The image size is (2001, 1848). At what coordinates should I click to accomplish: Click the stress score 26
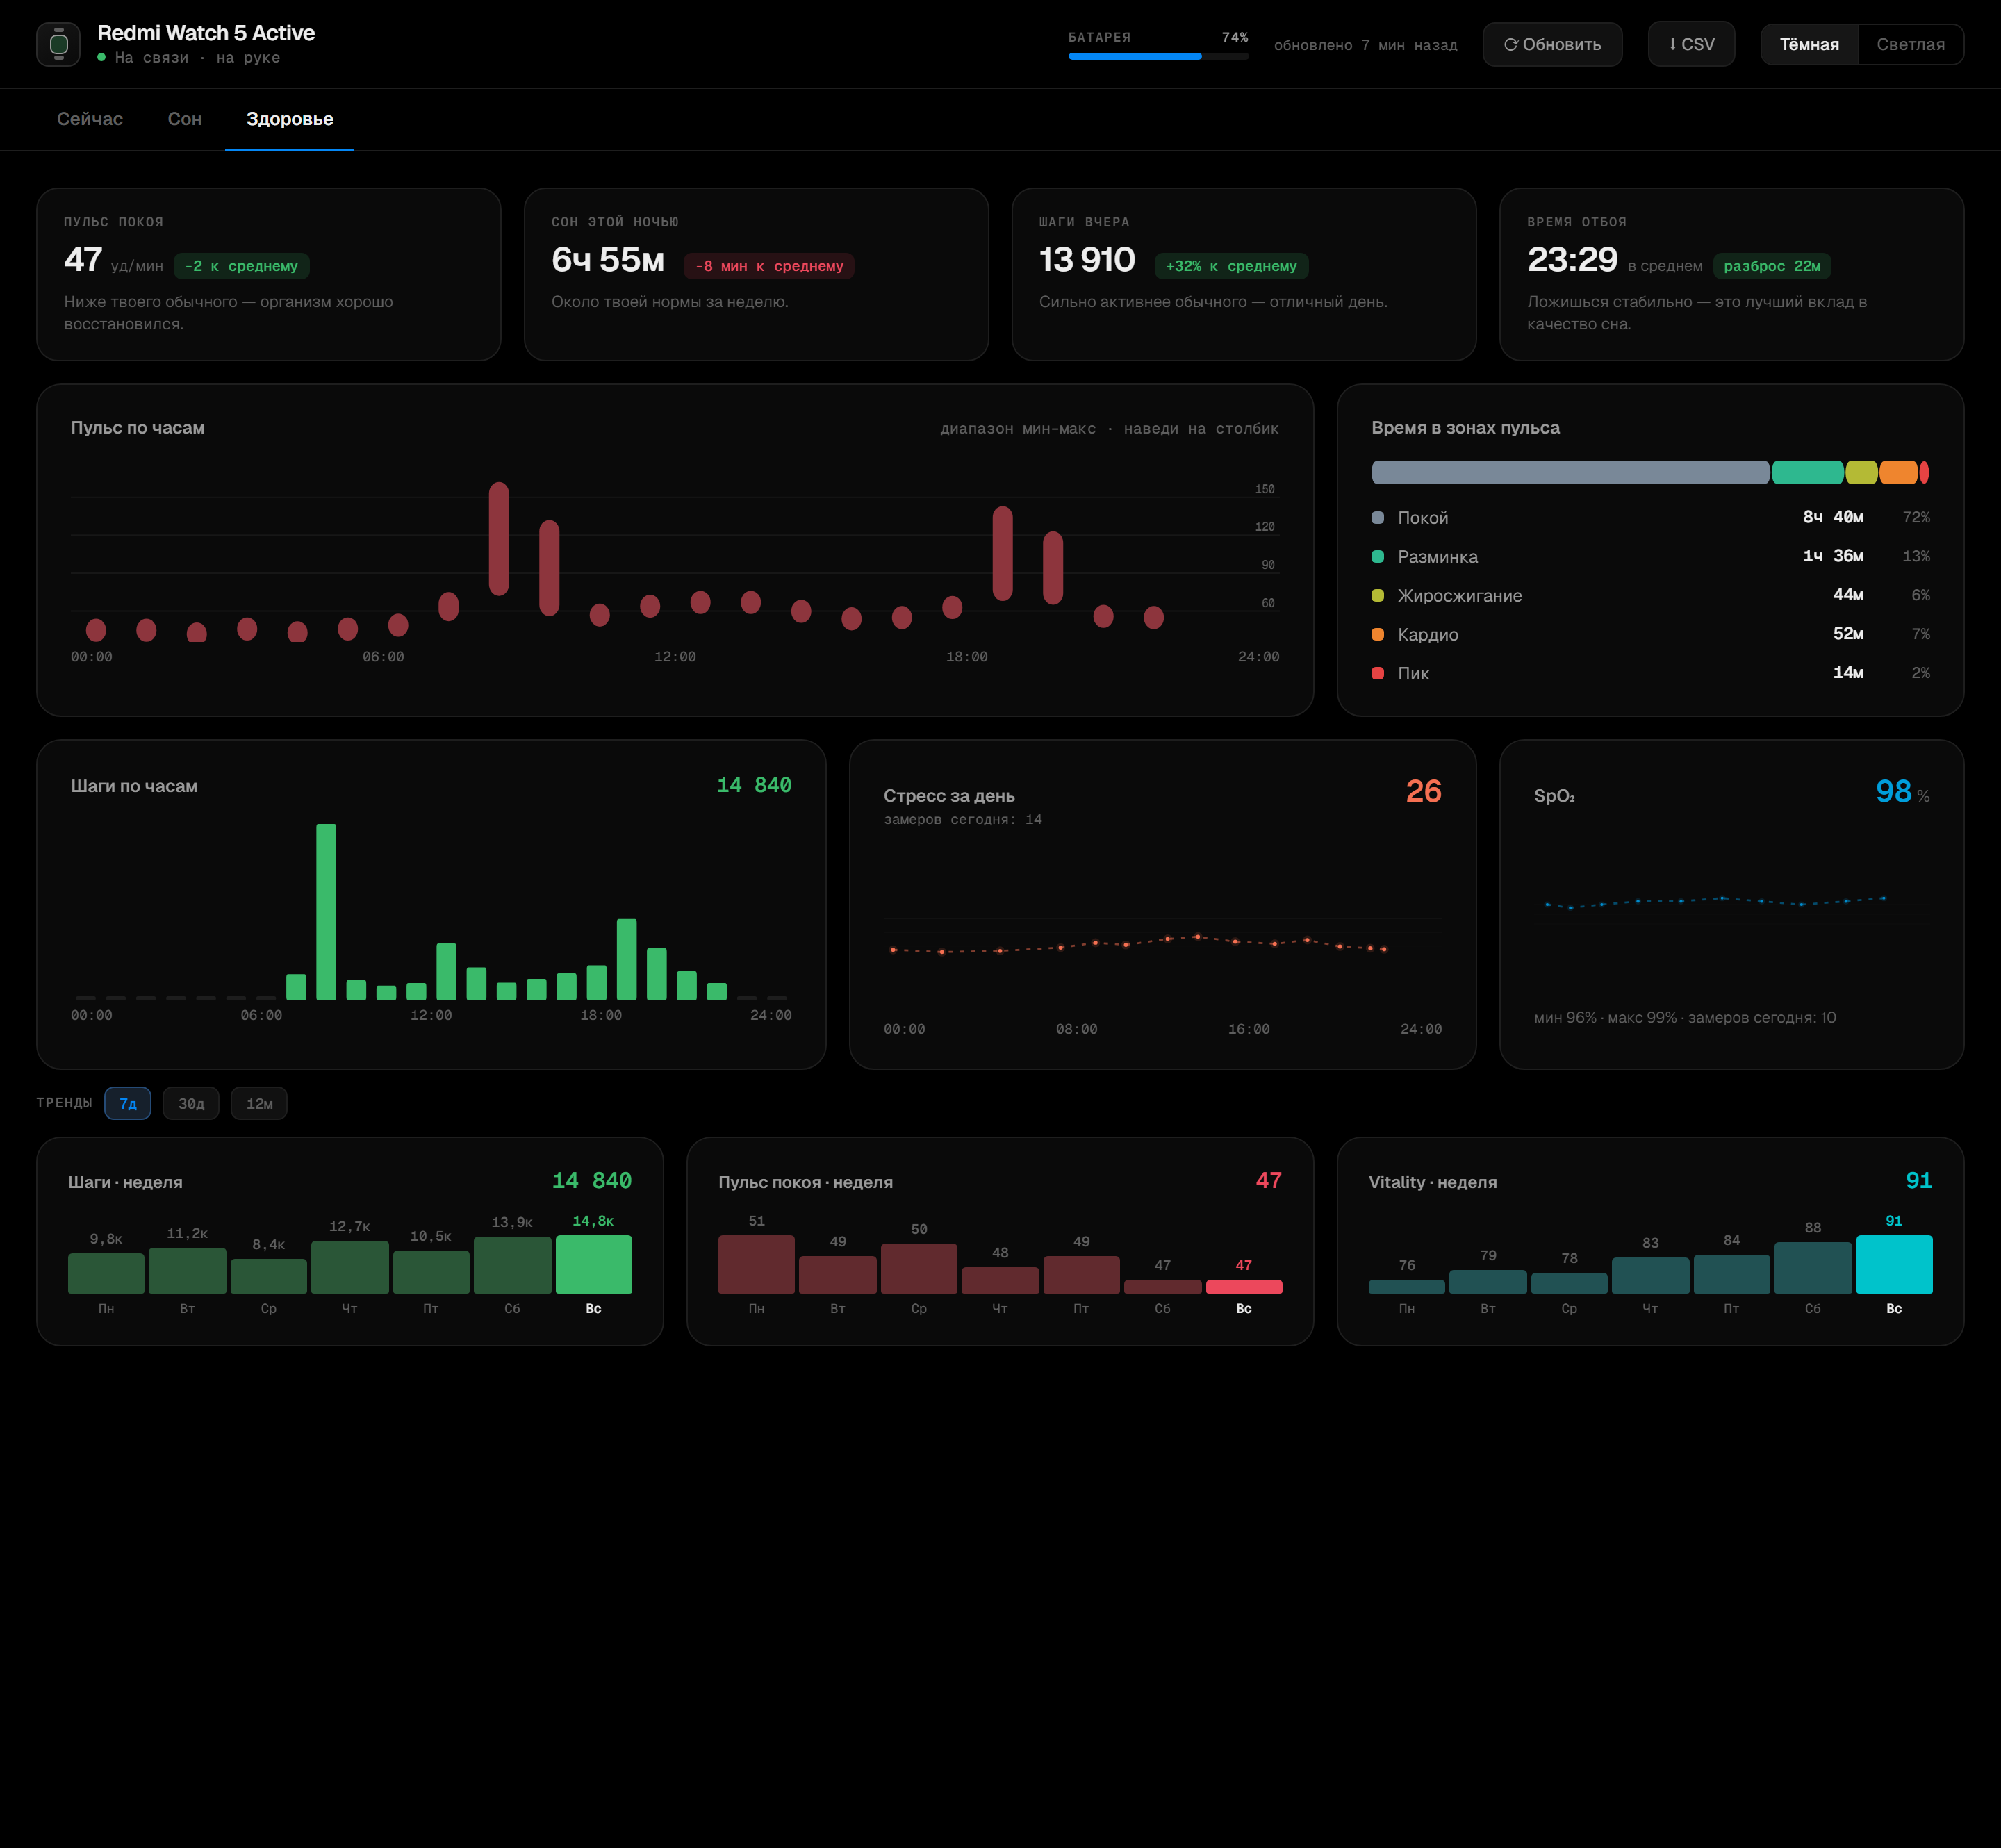tap(1423, 791)
